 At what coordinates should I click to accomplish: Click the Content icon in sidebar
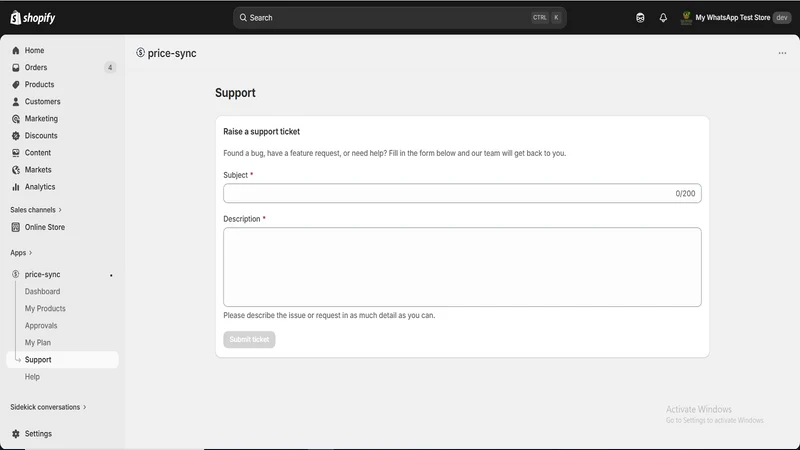(16, 153)
